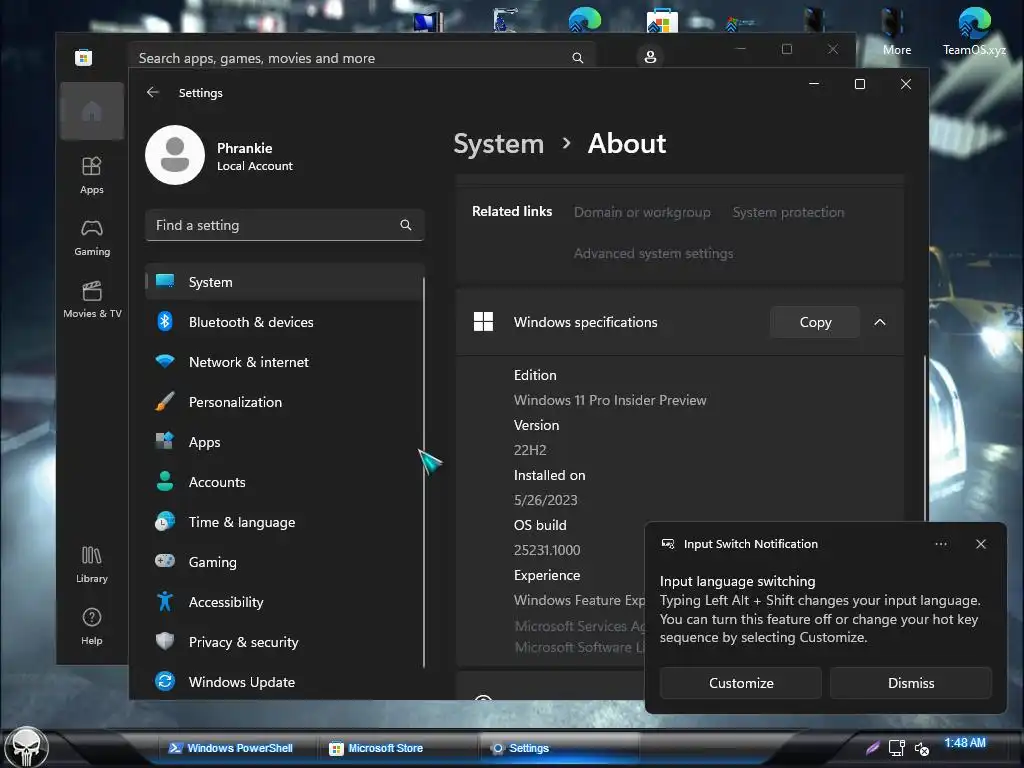Click Microsoft Store search box
The height and width of the screenshot is (768, 1024).
360,57
